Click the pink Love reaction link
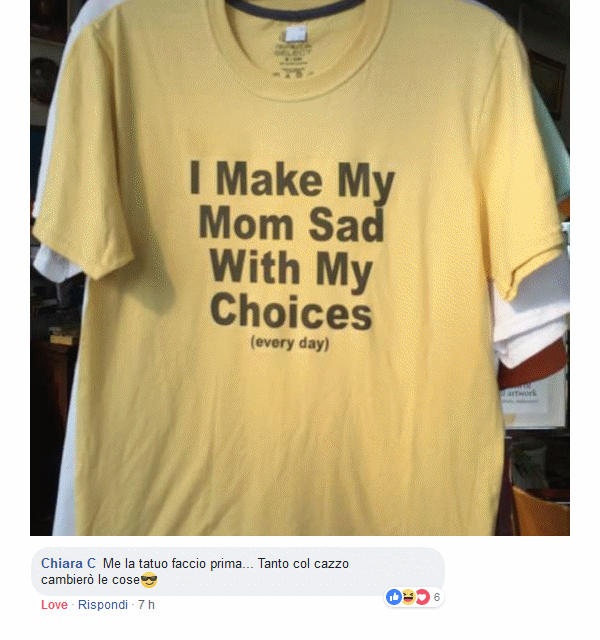Viewport: 600px width, 640px height. pyautogui.click(x=54, y=604)
